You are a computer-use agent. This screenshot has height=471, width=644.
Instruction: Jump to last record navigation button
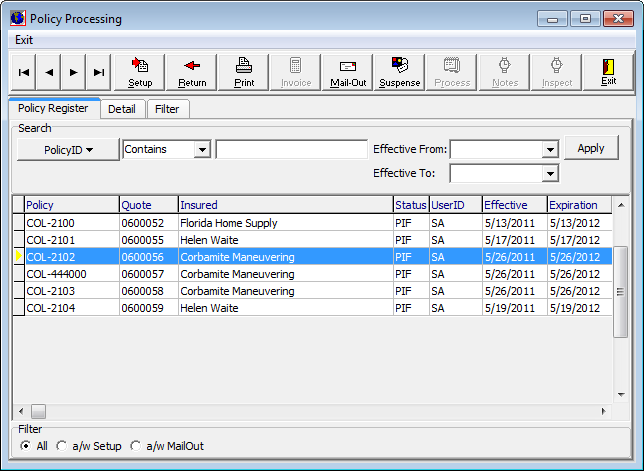(x=98, y=72)
